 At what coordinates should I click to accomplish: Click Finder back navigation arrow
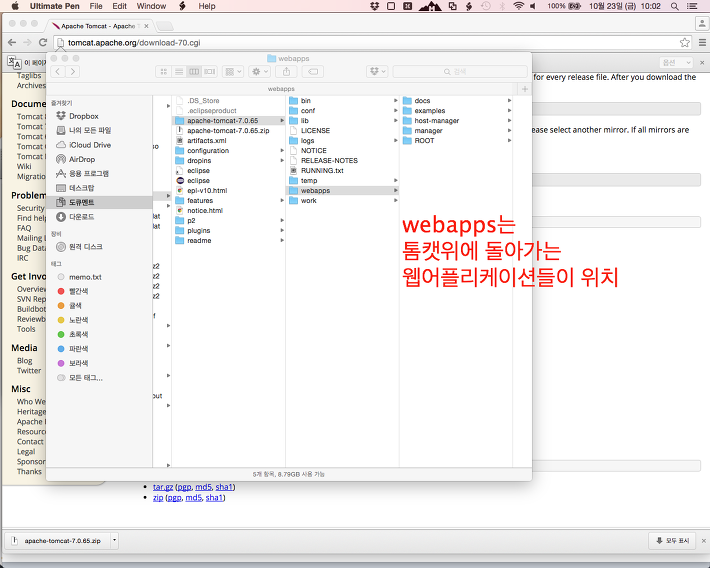point(58,72)
